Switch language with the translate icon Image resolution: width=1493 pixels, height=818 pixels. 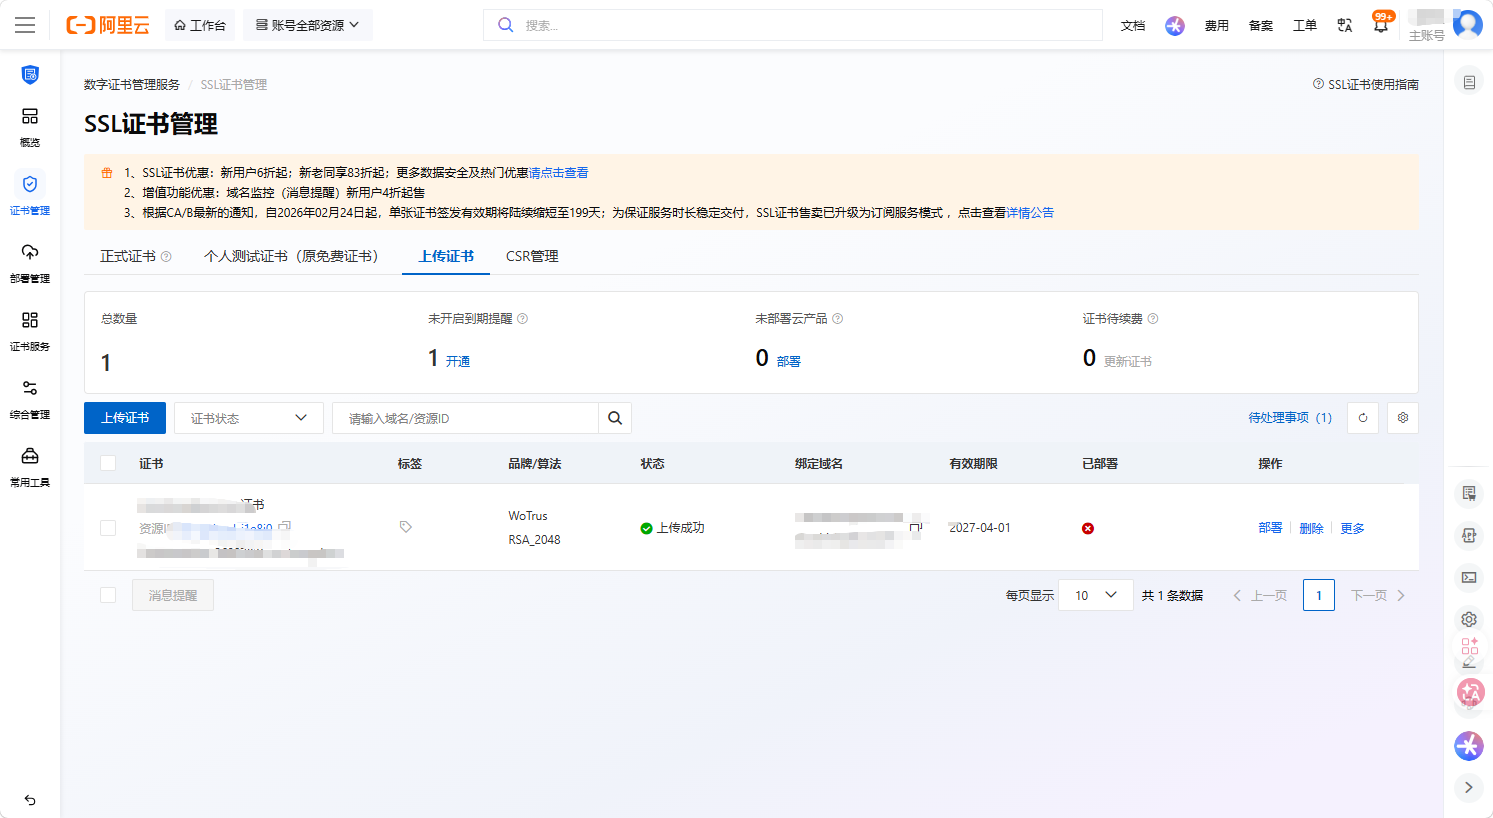tap(1345, 25)
